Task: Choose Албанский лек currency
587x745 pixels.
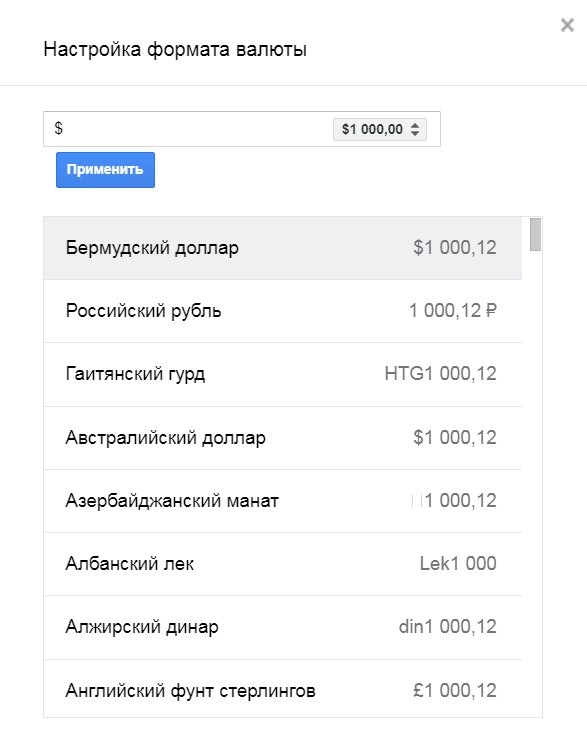Action: tap(283, 564)
